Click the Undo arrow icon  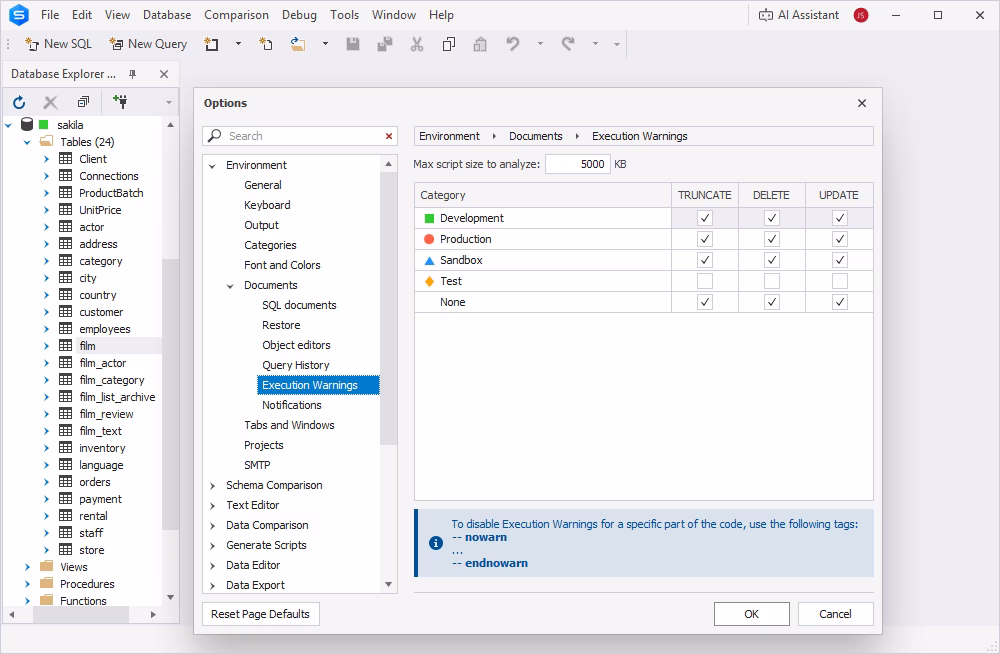513,43
